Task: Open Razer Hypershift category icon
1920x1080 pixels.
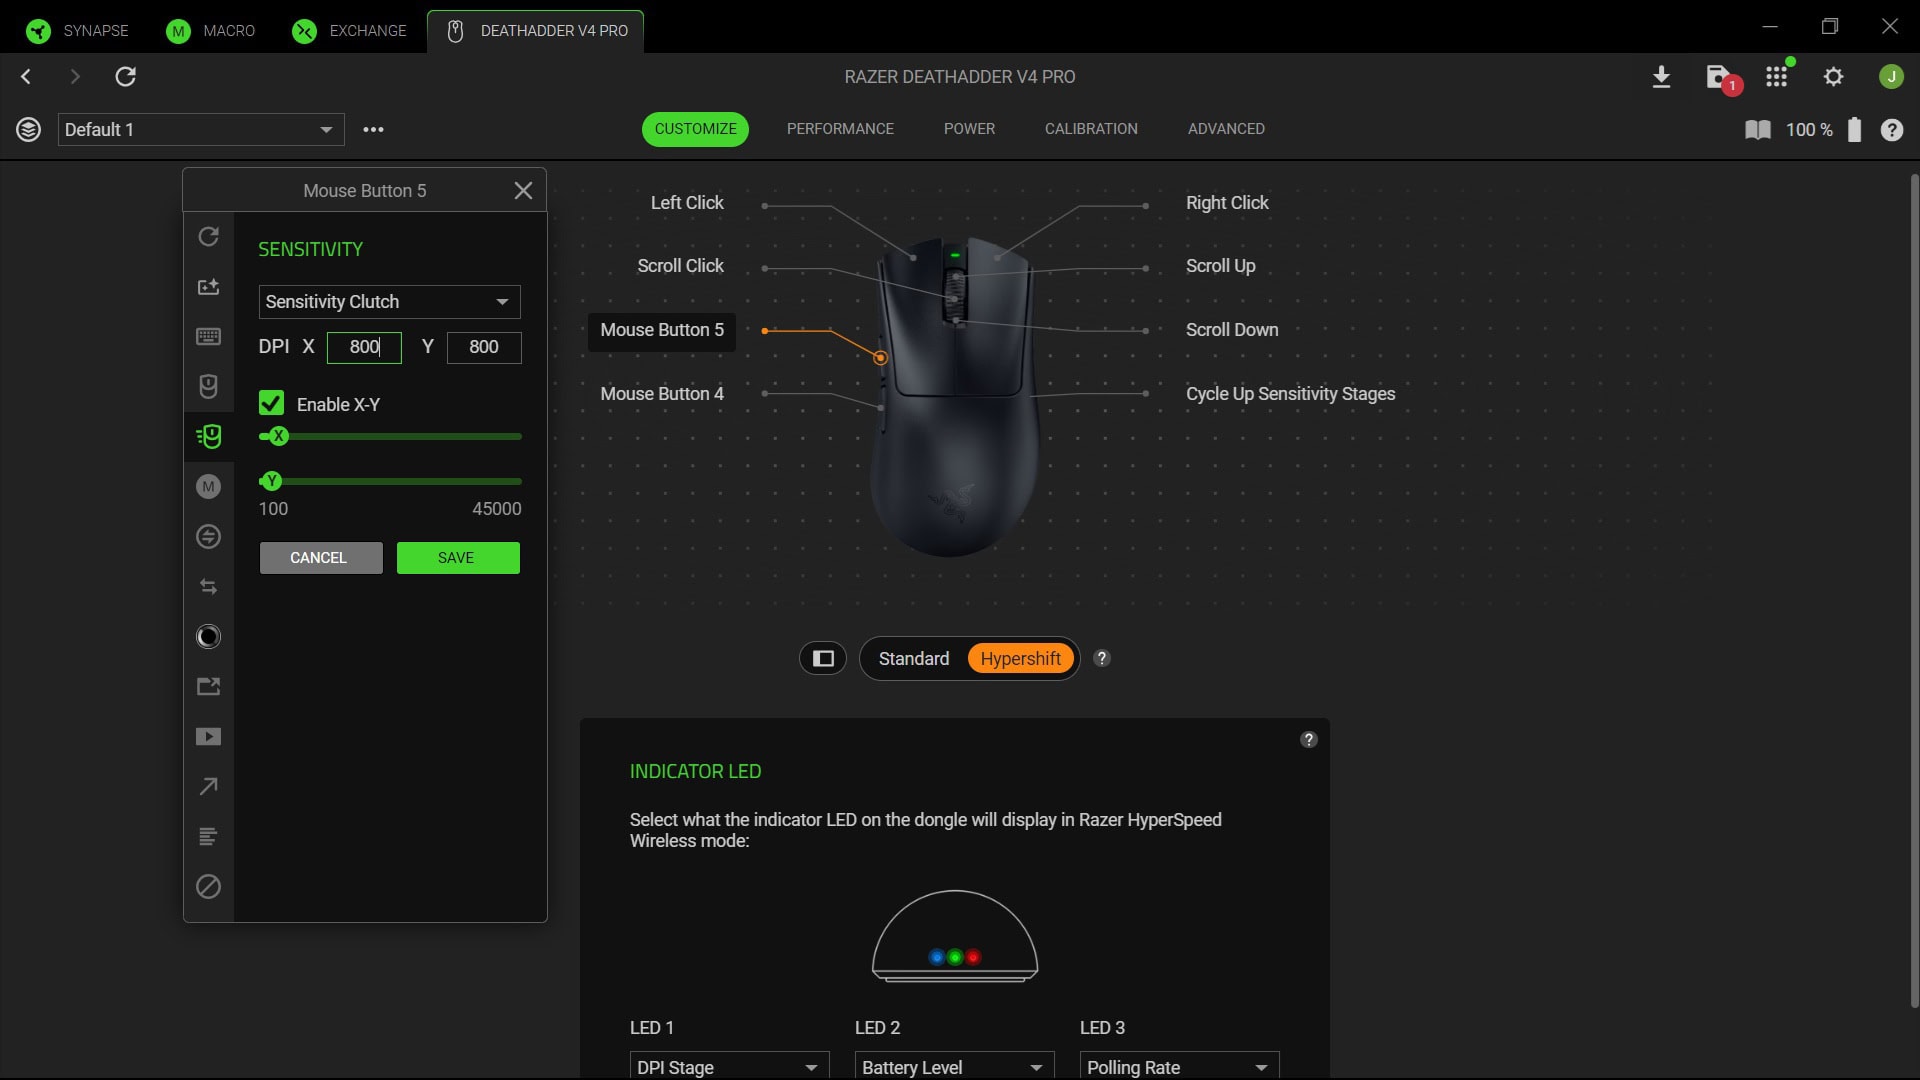Action: click(208, 637)
